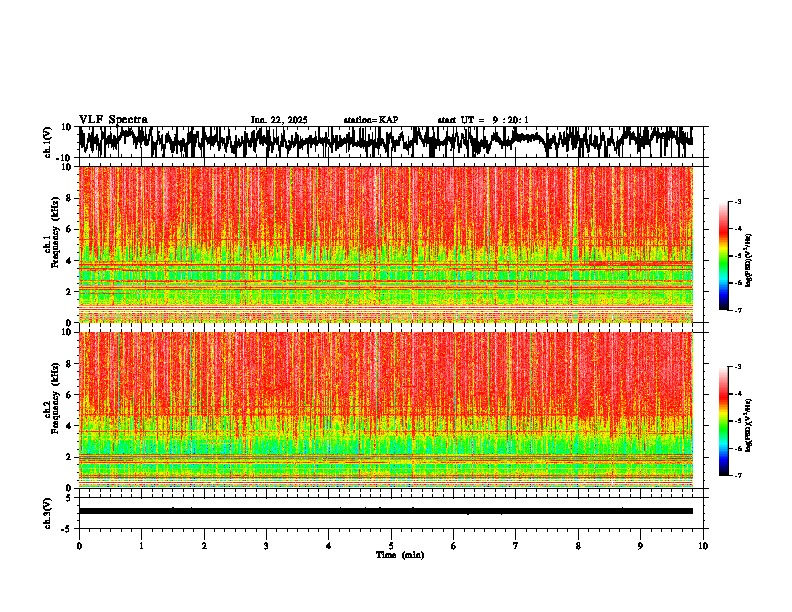
Task: Click the ch.1 spectrogram panel
Action: pos(386,244)
